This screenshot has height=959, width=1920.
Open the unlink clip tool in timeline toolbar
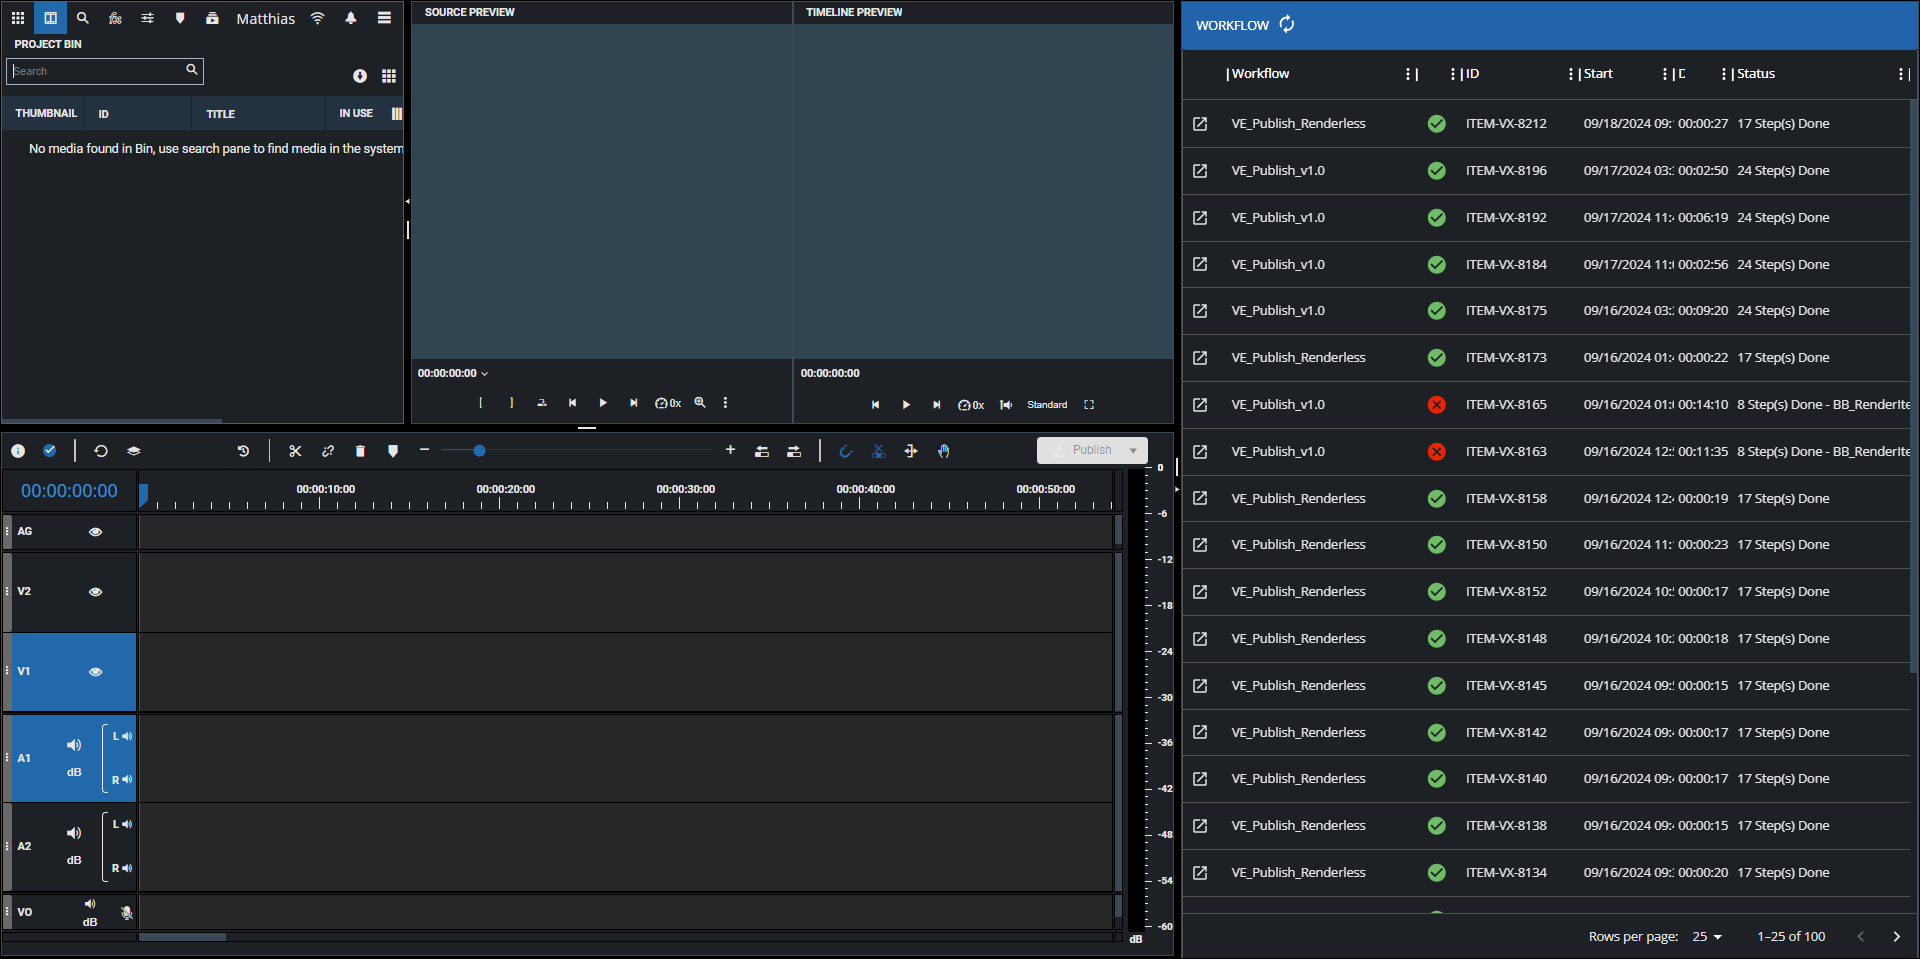(x=327, y=451)
